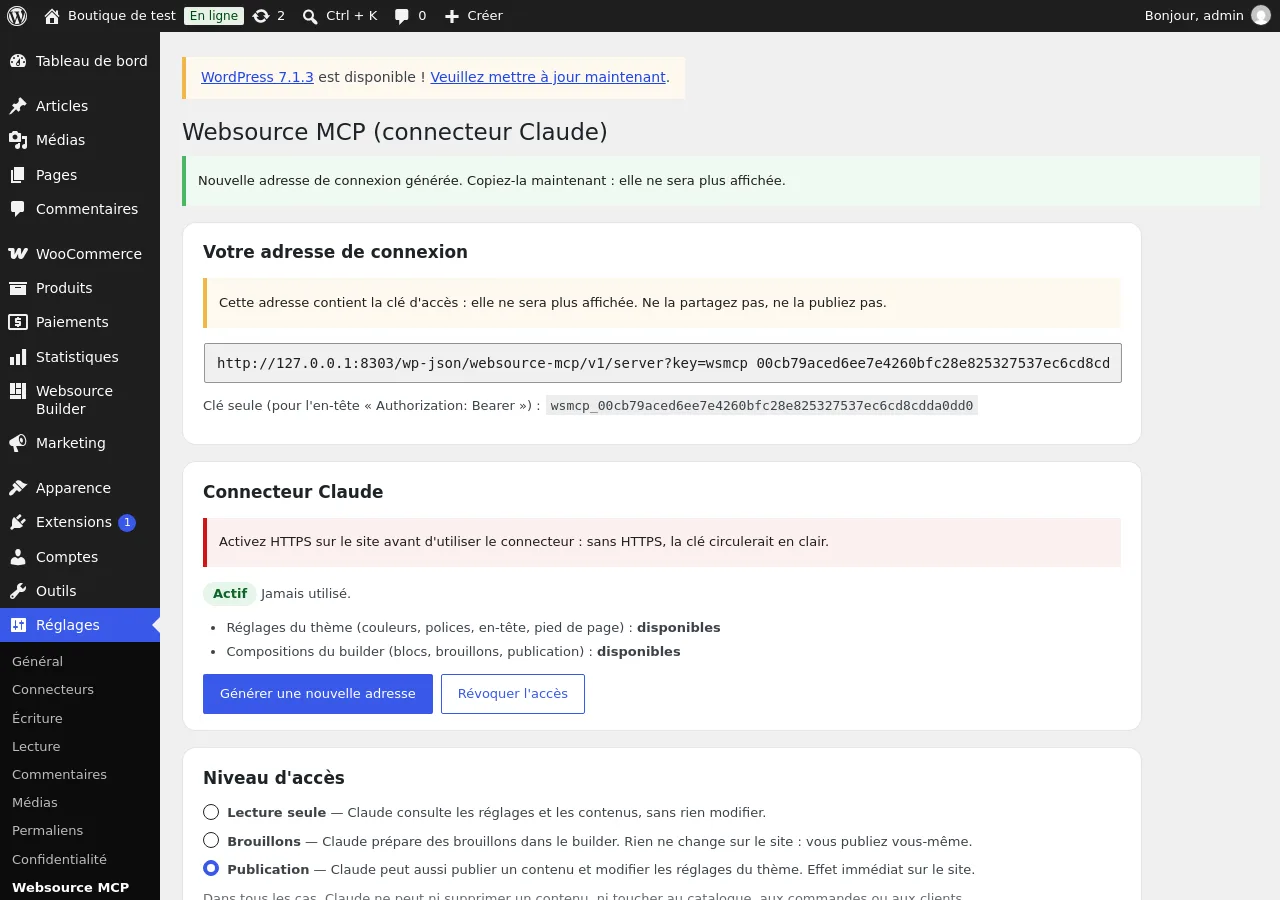
Task: Click Révoquer l'accès button
Action: pos(513,694)
